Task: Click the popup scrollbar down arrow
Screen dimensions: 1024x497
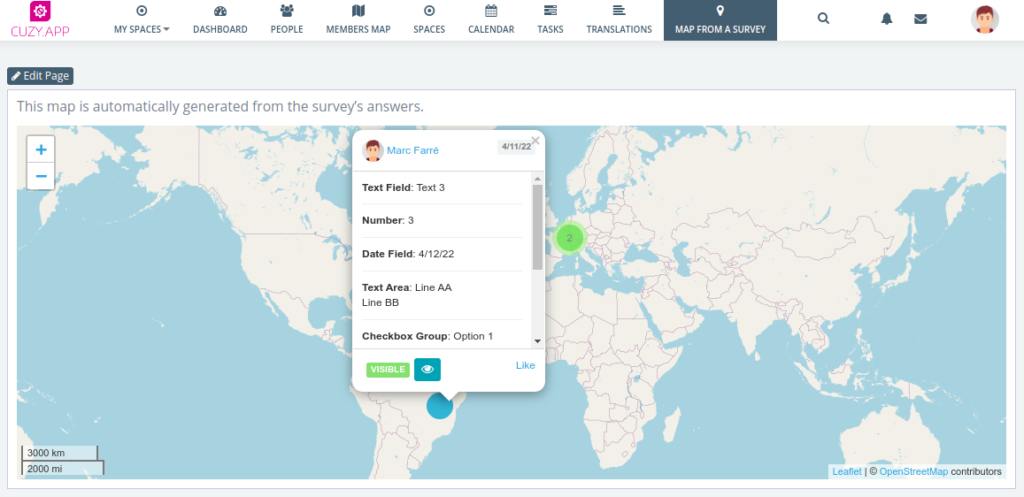Action: 537,341
